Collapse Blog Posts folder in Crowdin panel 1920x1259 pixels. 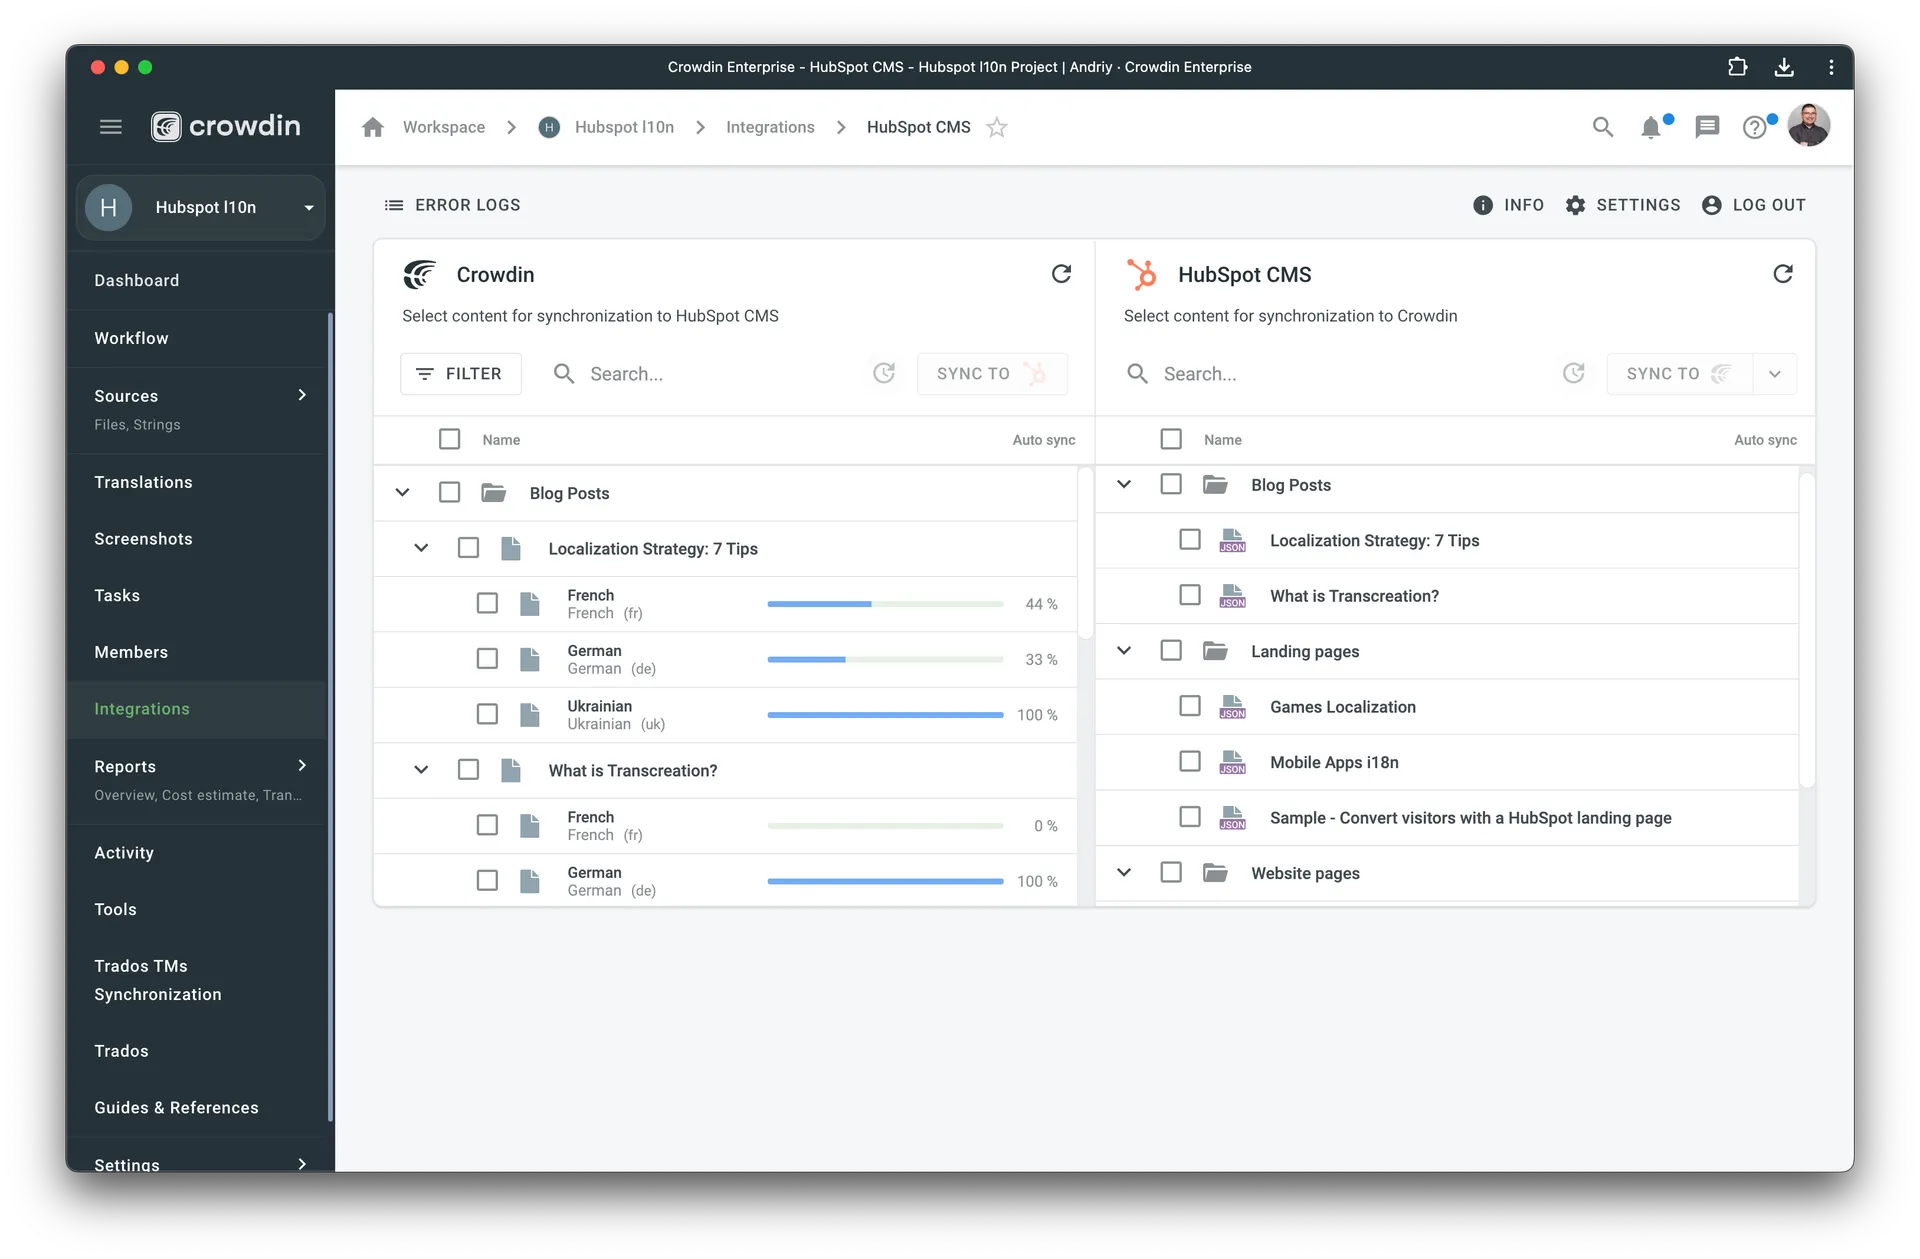pos(402,492)
